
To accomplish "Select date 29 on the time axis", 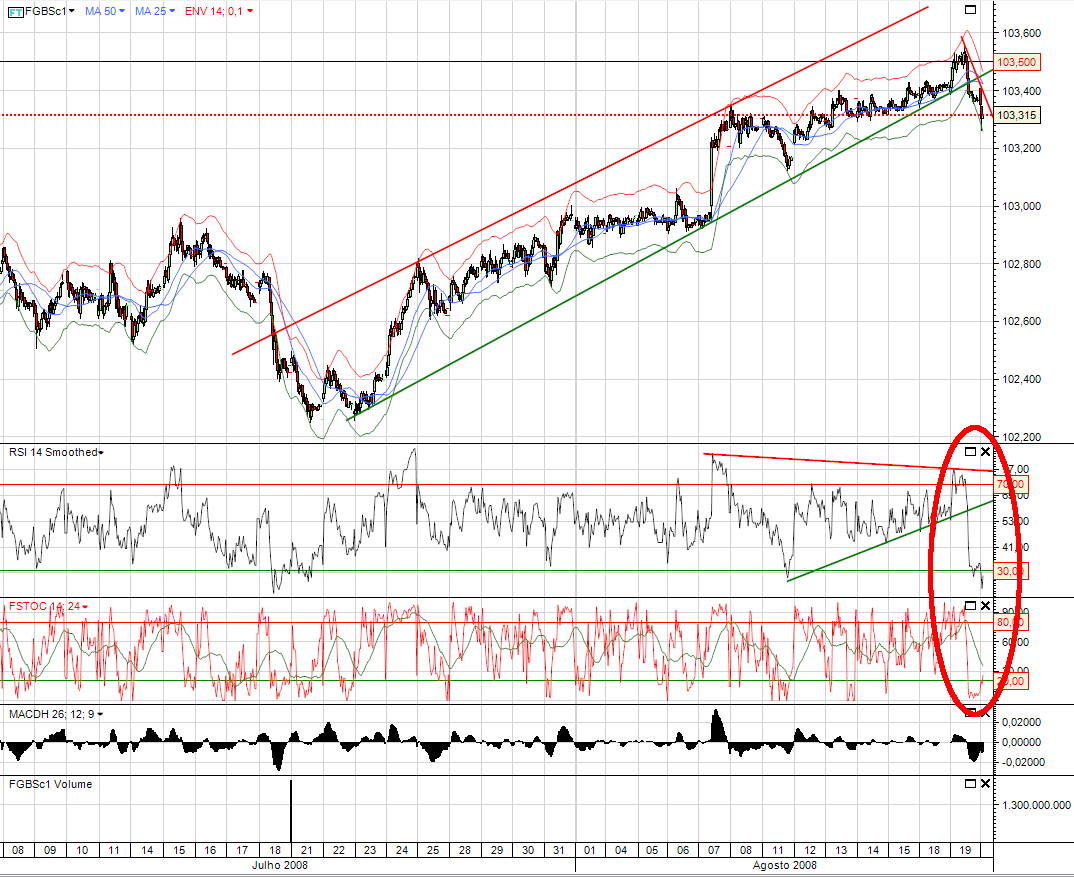I will click(497, 850).
